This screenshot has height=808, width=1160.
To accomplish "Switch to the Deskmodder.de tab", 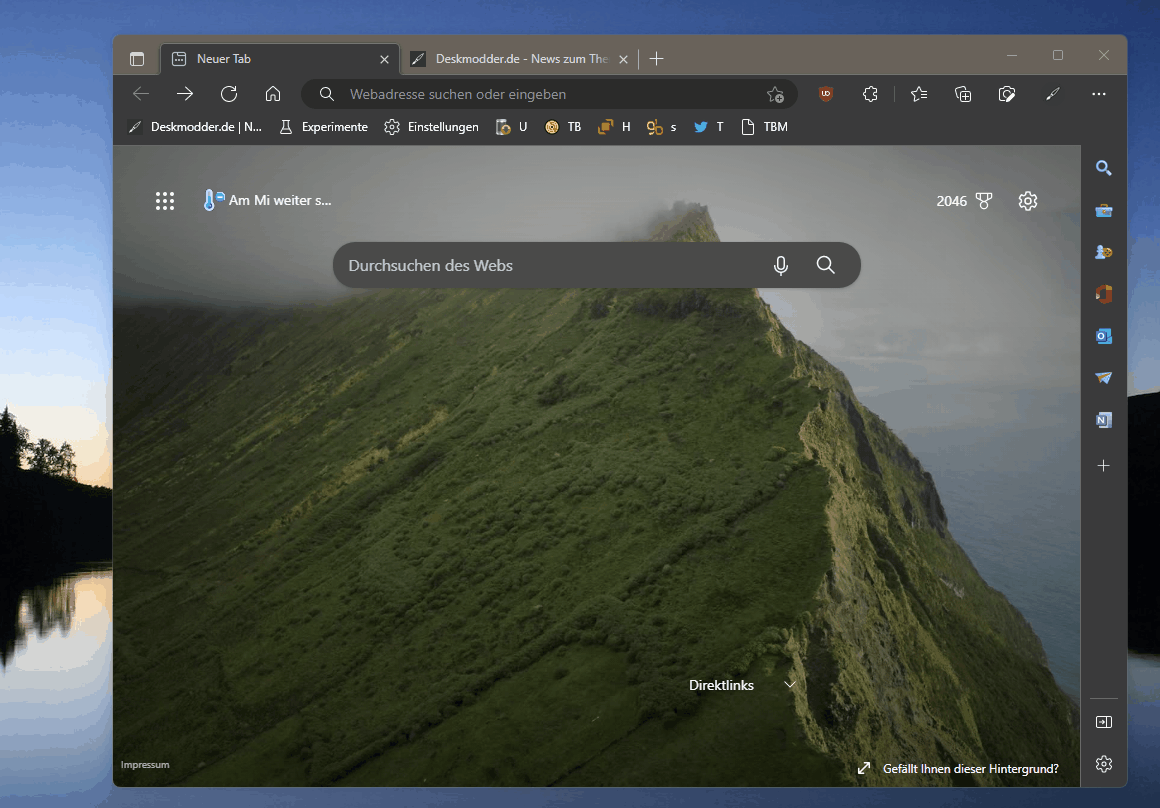I will tap(520, 58).
